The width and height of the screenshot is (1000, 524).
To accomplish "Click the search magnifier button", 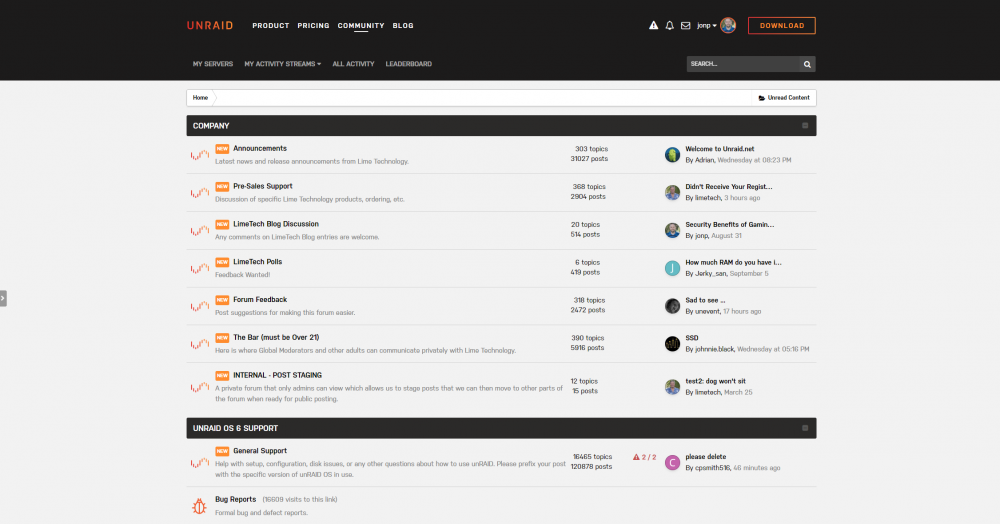I will point(807,64).
